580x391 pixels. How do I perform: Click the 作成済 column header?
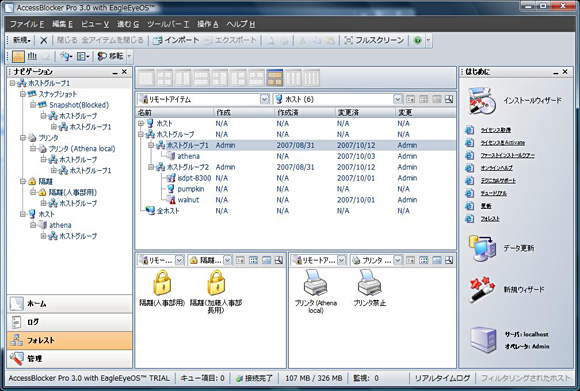click(x=305, y=112)
